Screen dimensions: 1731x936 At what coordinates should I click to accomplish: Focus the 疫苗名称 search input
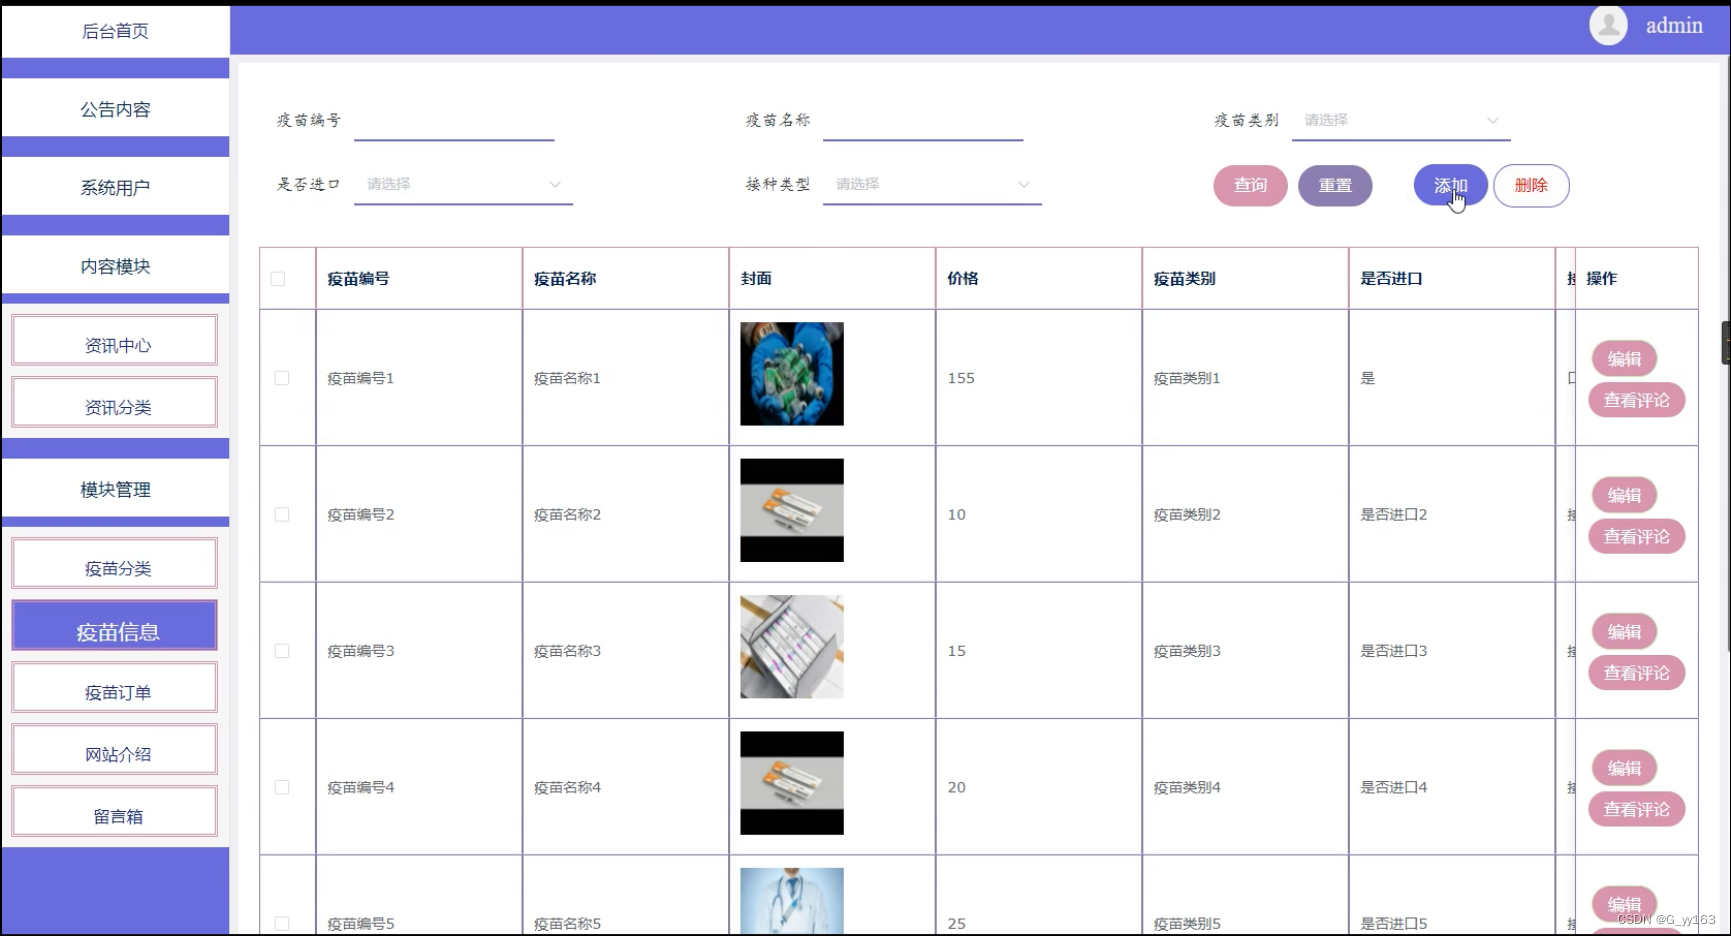tap(923, 121)
